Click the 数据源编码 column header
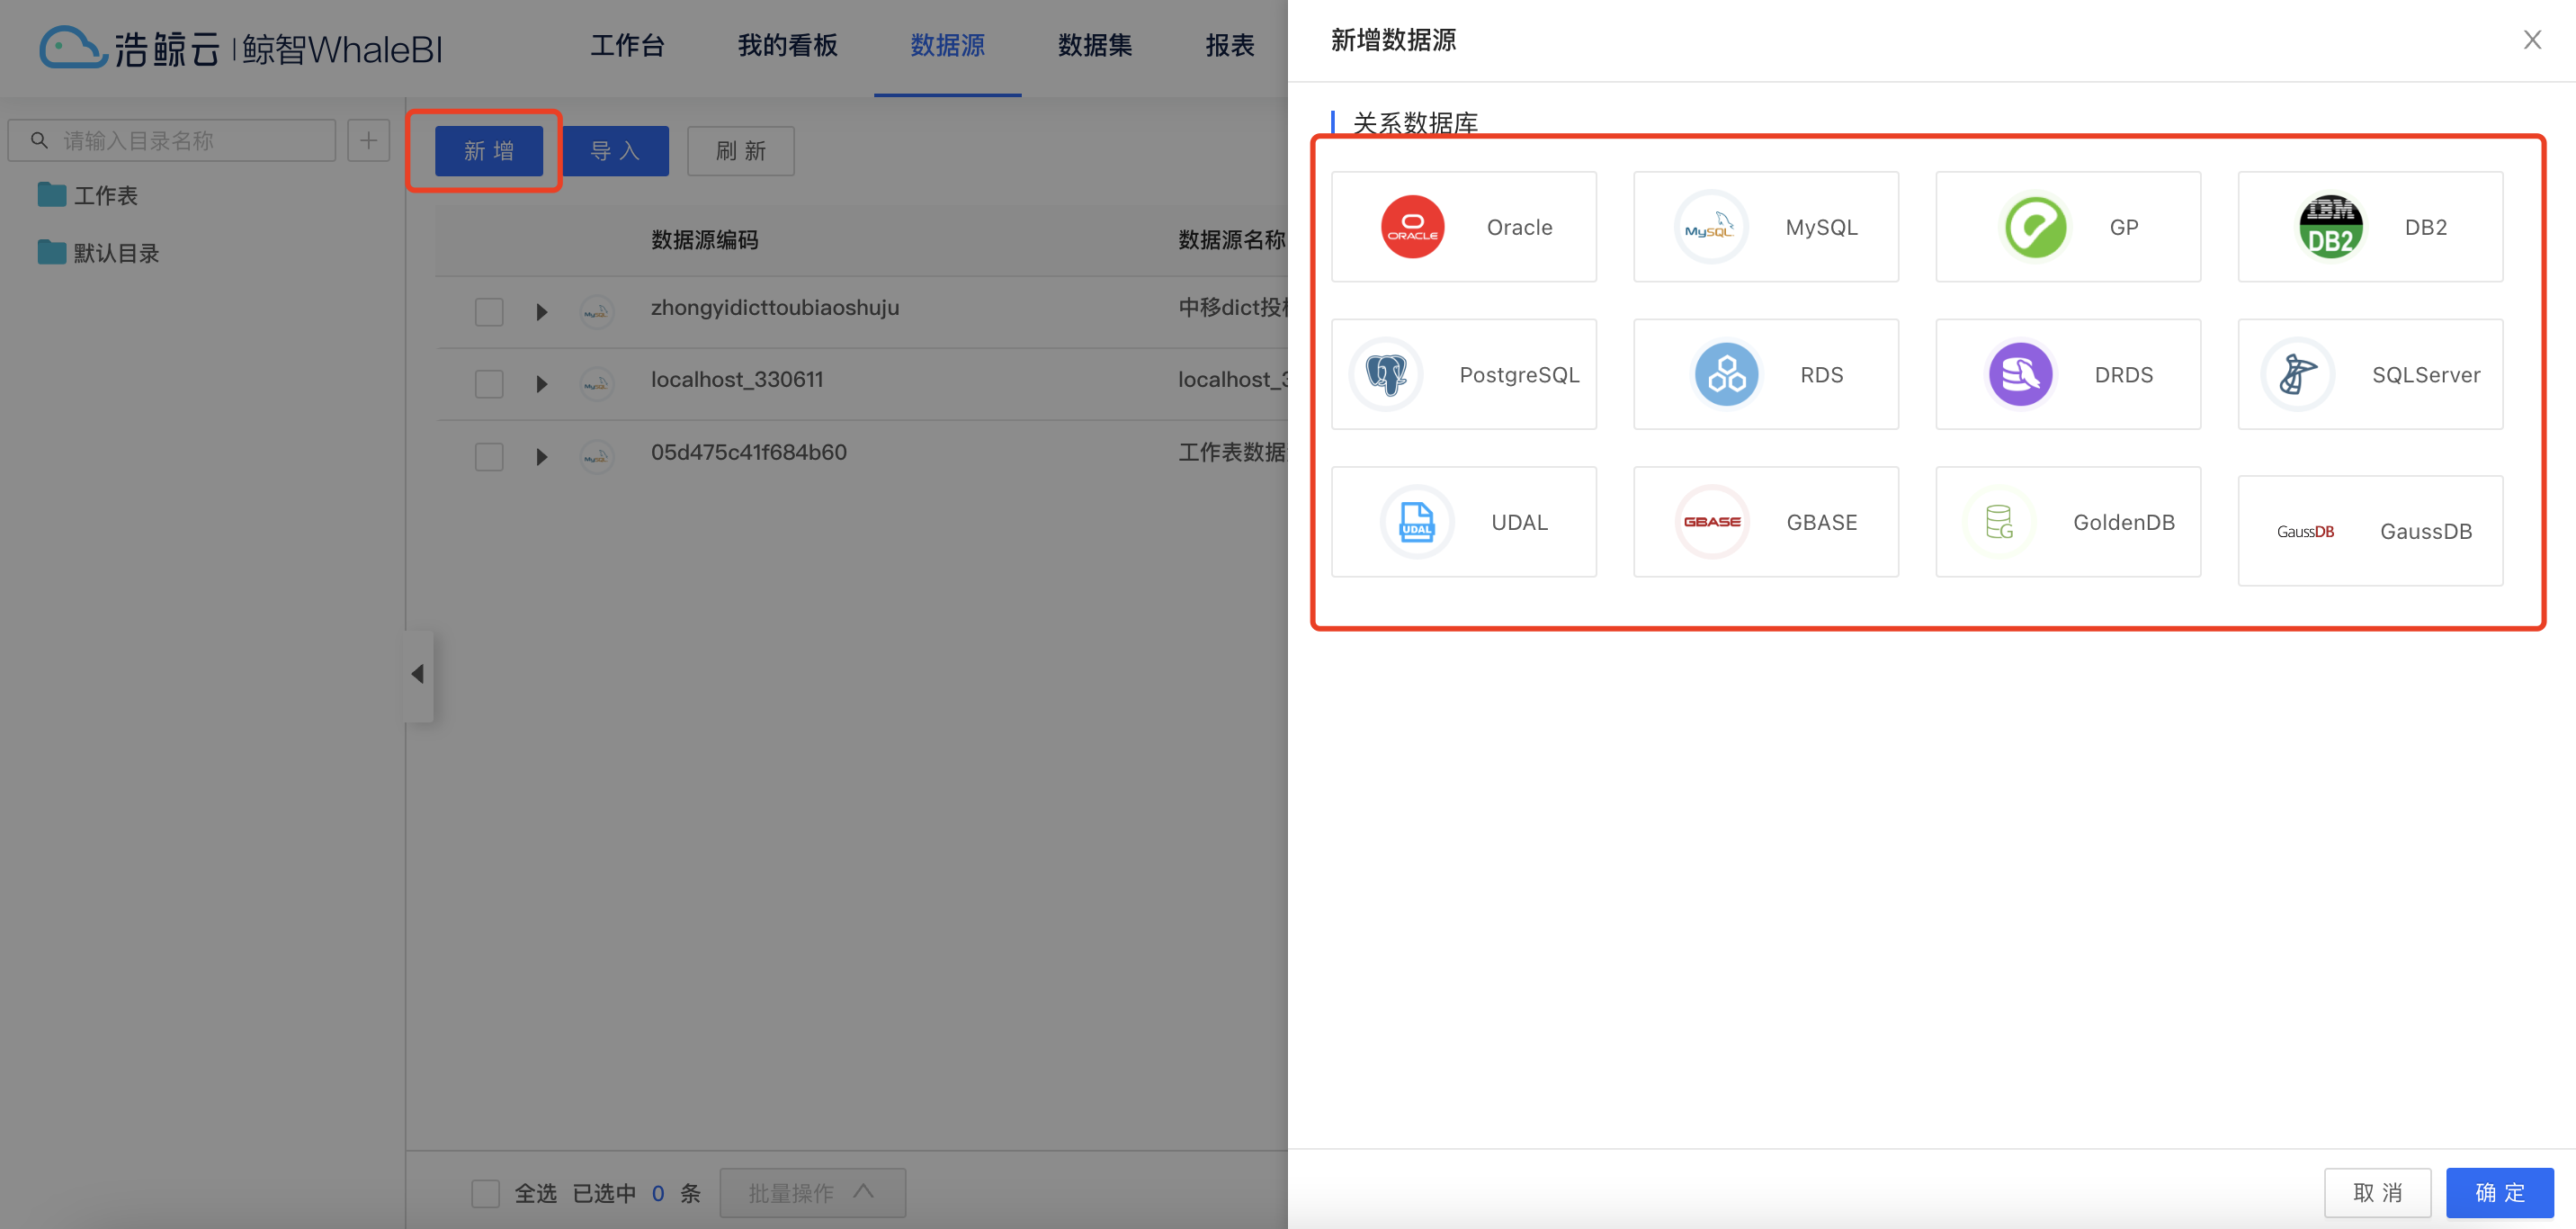The width and height of the screenshot is (2576, 1229). pyautogui.click(x=704, y=240)
